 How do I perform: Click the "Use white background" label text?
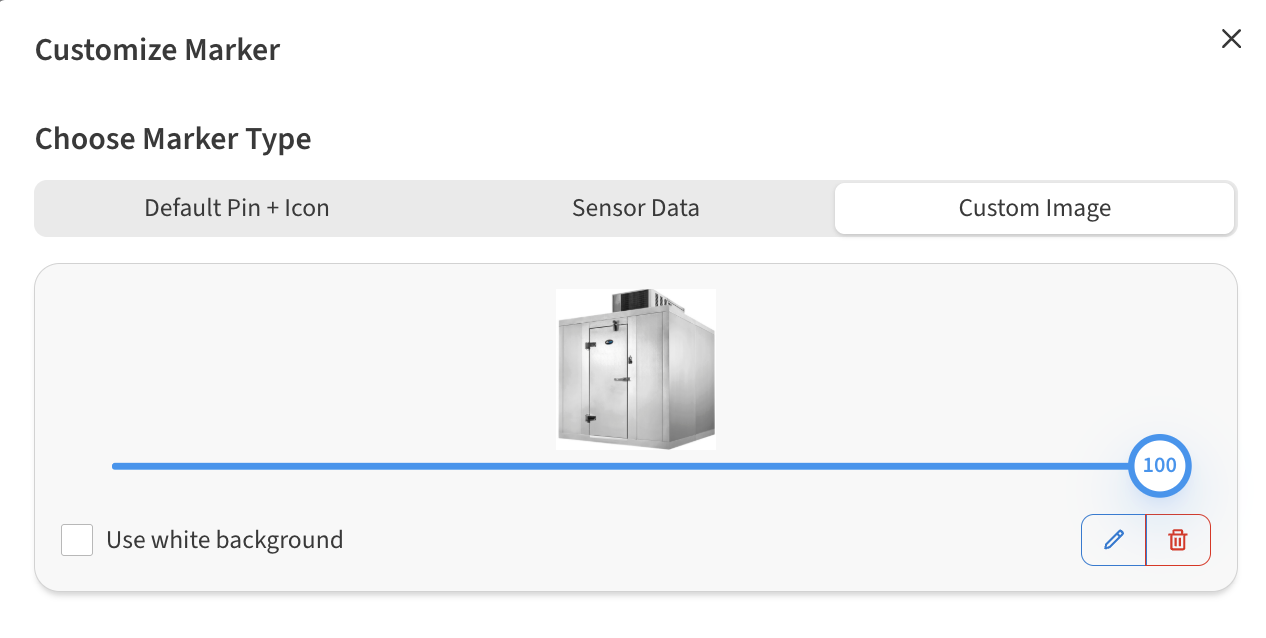point(224,540)
